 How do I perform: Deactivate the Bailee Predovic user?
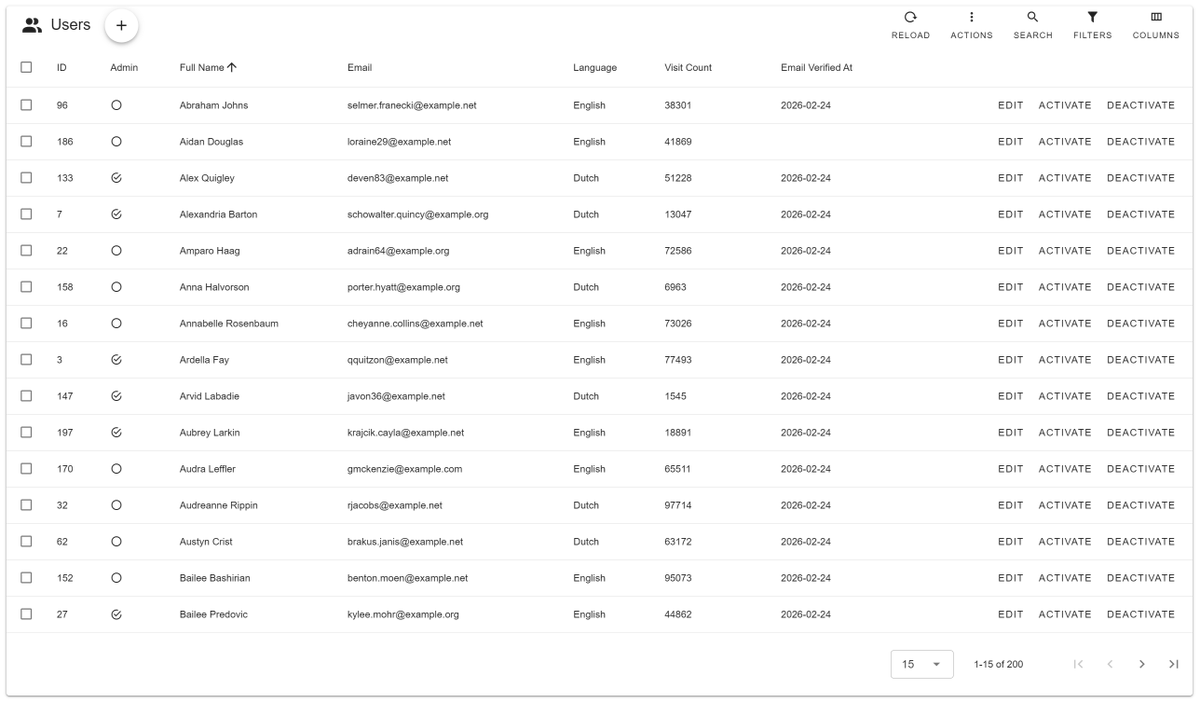[x=1141, y=614]
